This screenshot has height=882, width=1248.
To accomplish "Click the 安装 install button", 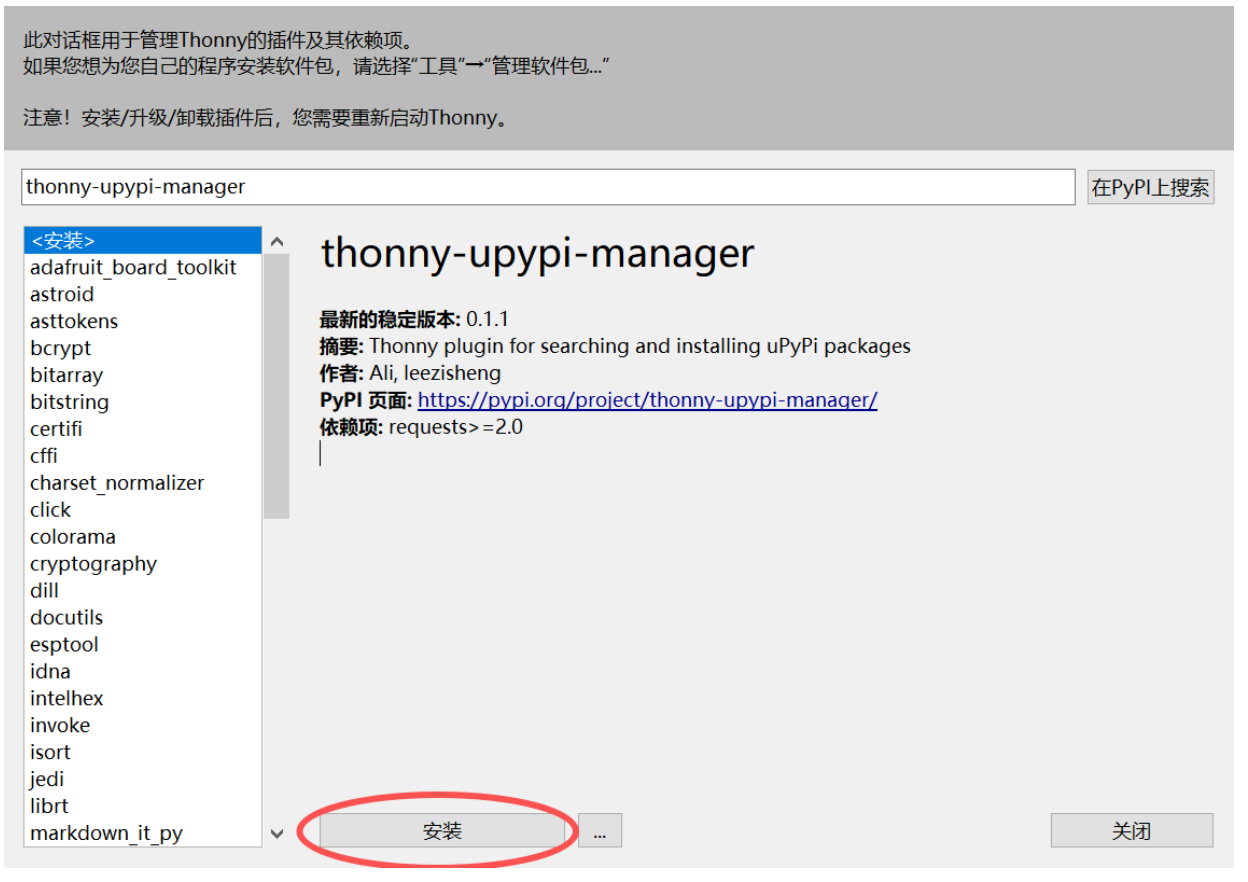I will coord(442,831).
